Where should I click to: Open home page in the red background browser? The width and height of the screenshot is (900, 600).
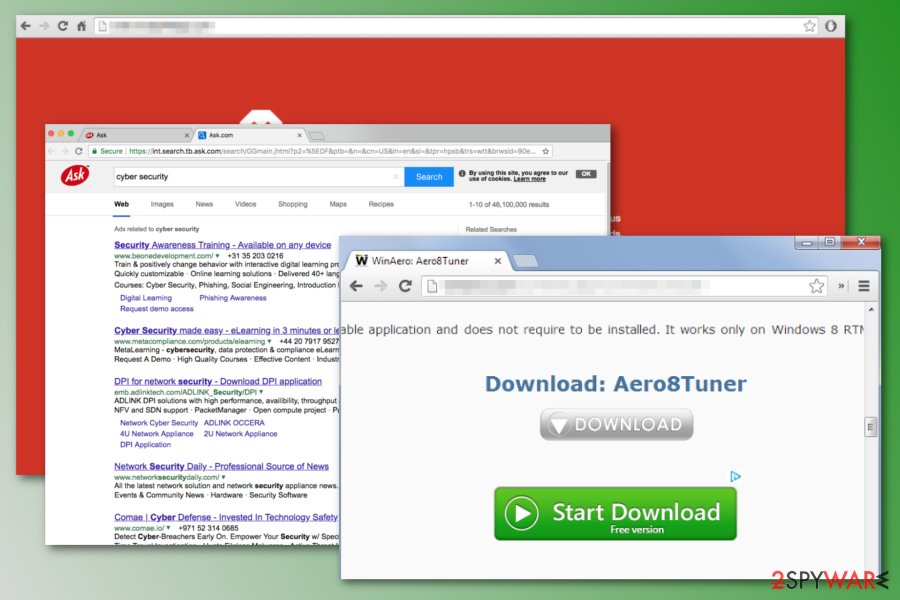coord(82,26)
